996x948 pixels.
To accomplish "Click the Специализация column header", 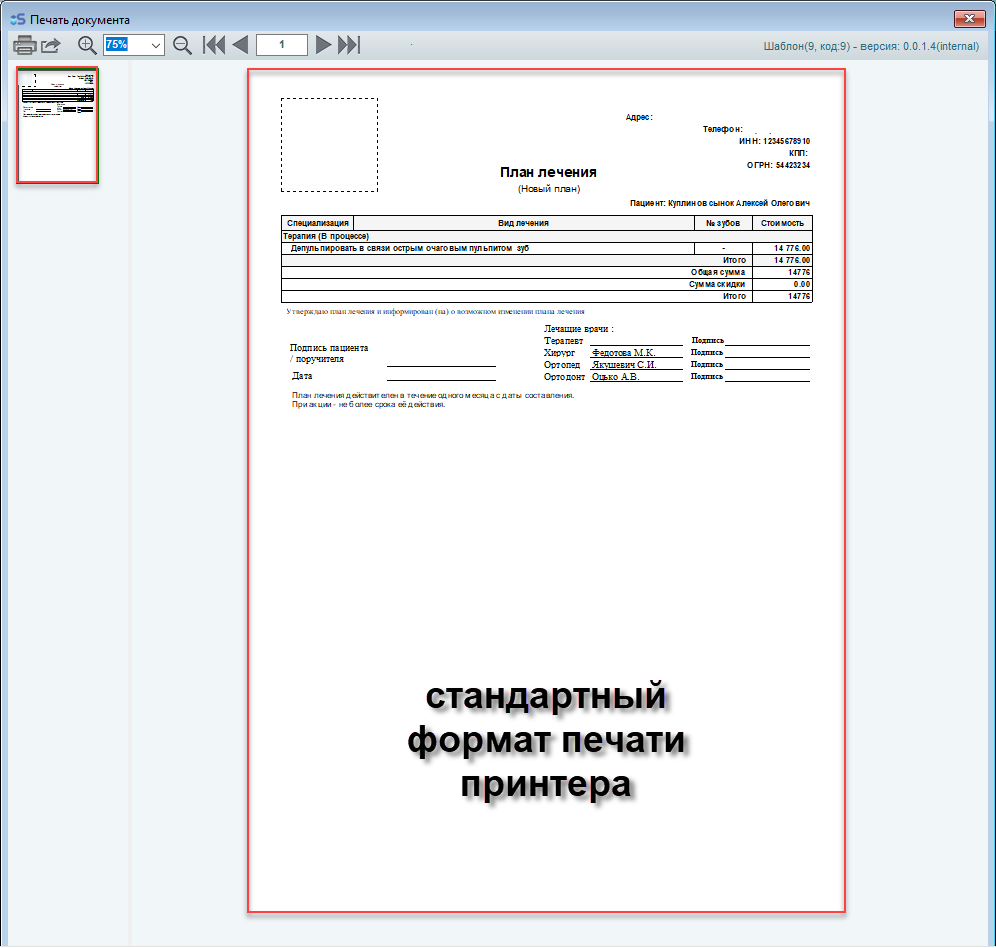I will coord(317,223).
